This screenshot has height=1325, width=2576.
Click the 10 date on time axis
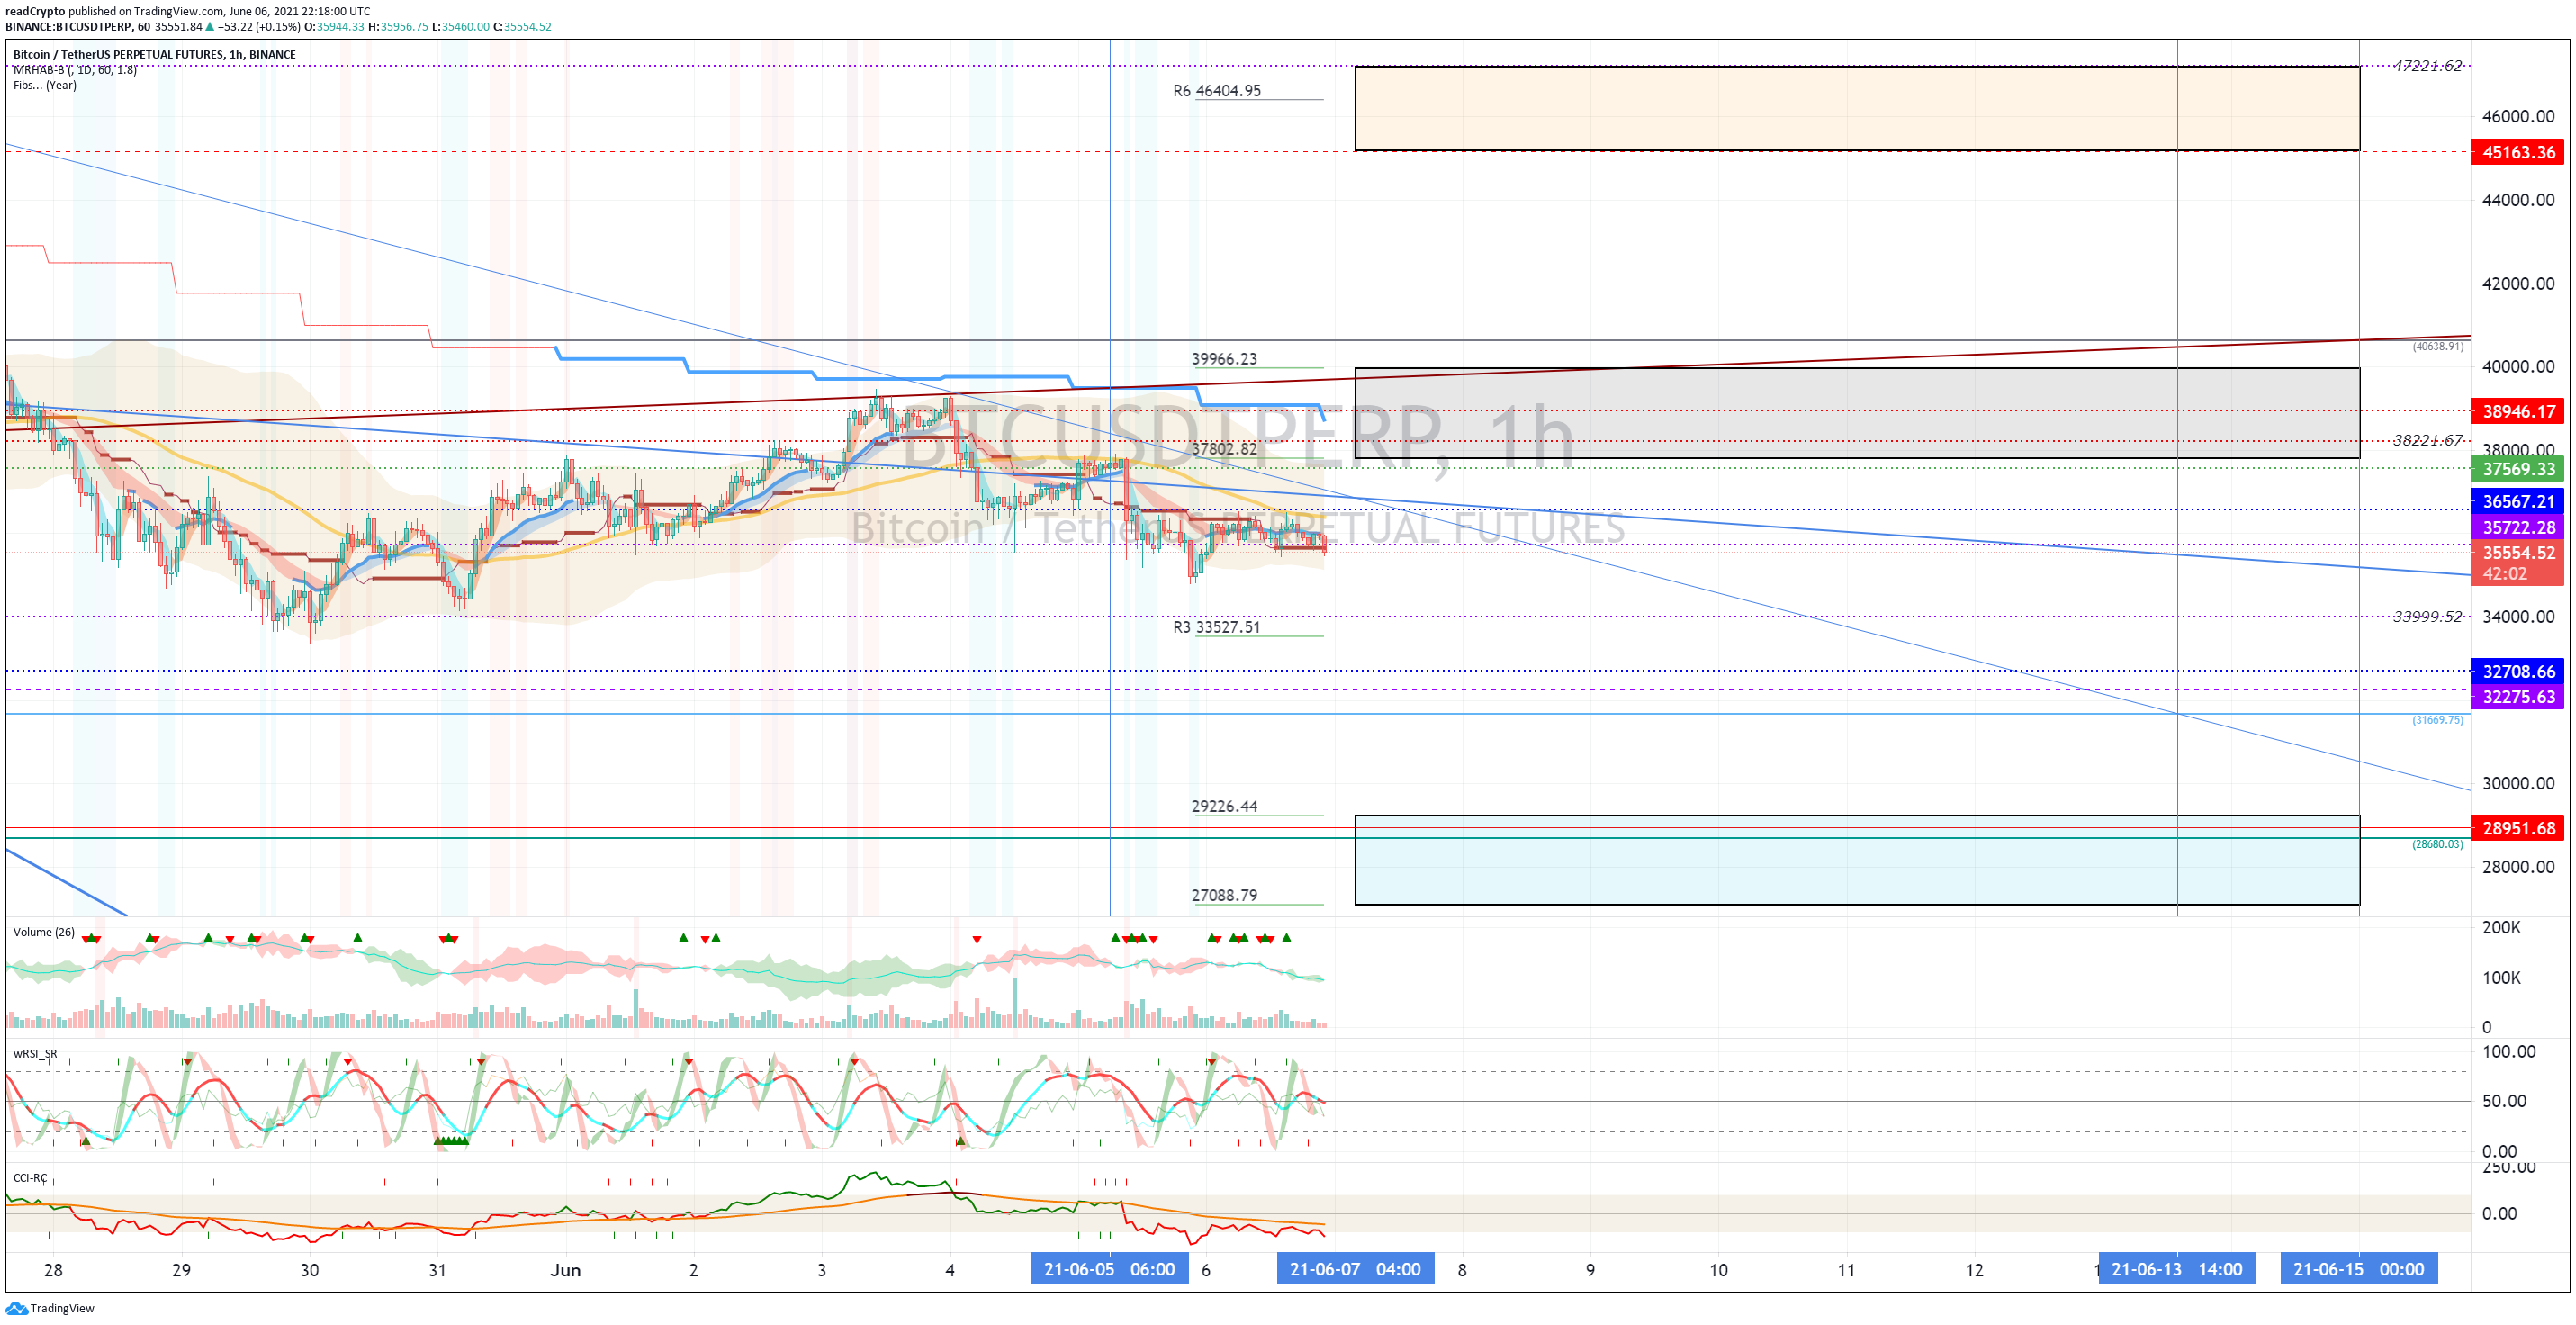(x=1717, y=1270)
